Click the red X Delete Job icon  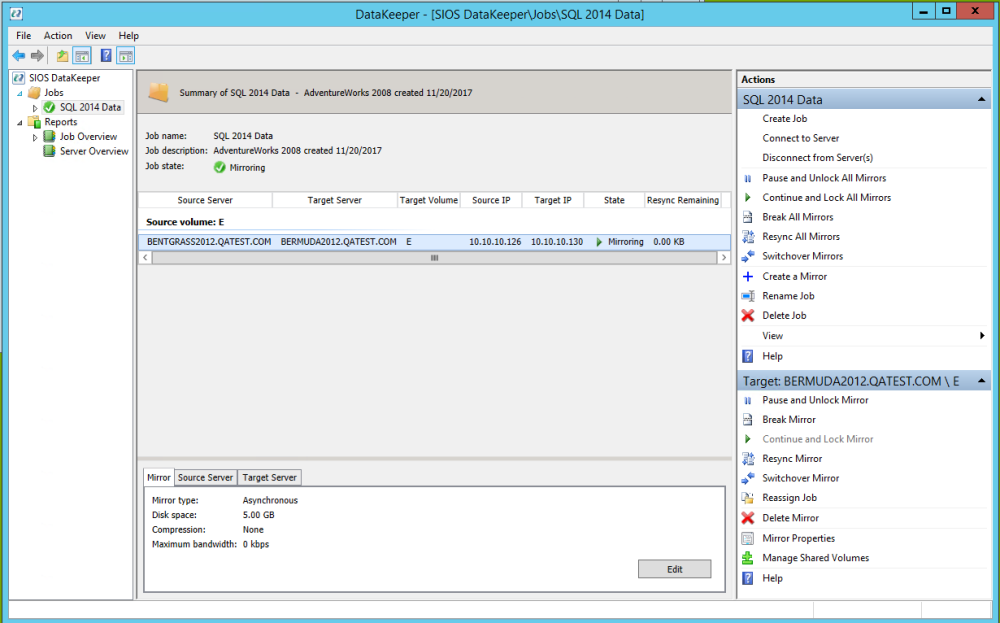tap(748, 316)
